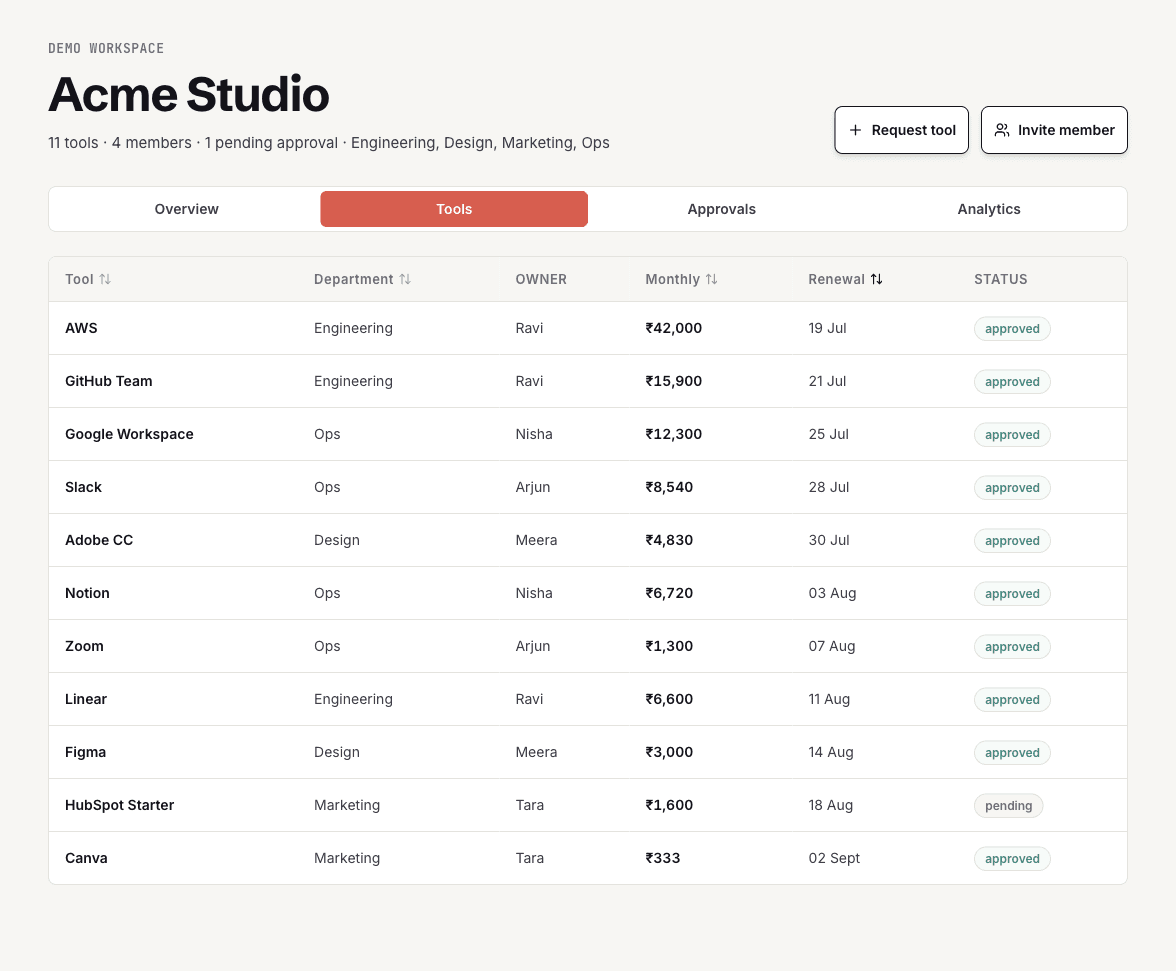Click the ₹42,000 monthly amount
This screenshot has height=971, width=1176.
(674, 328)
